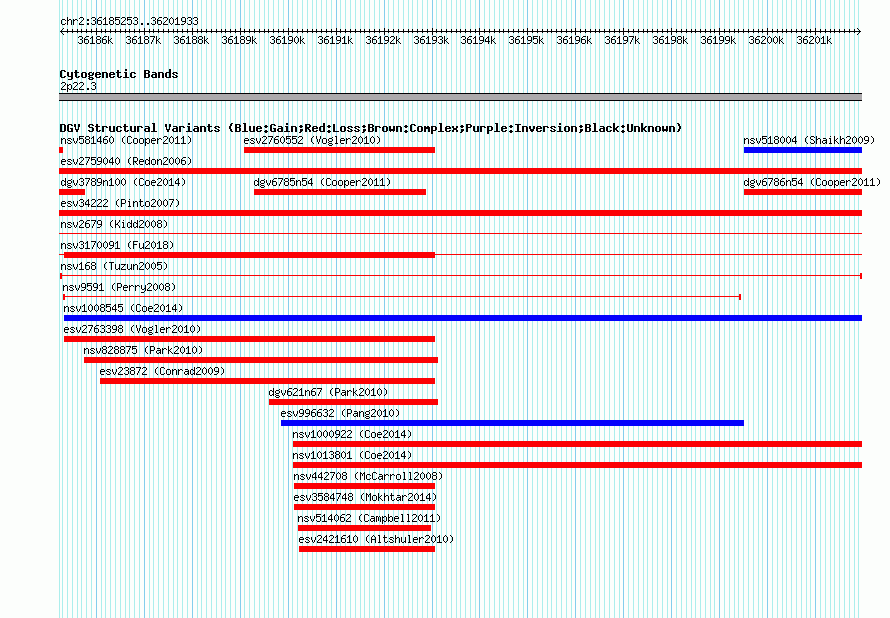Open nsv828875 (Park2010) variant label

(143, 350)
